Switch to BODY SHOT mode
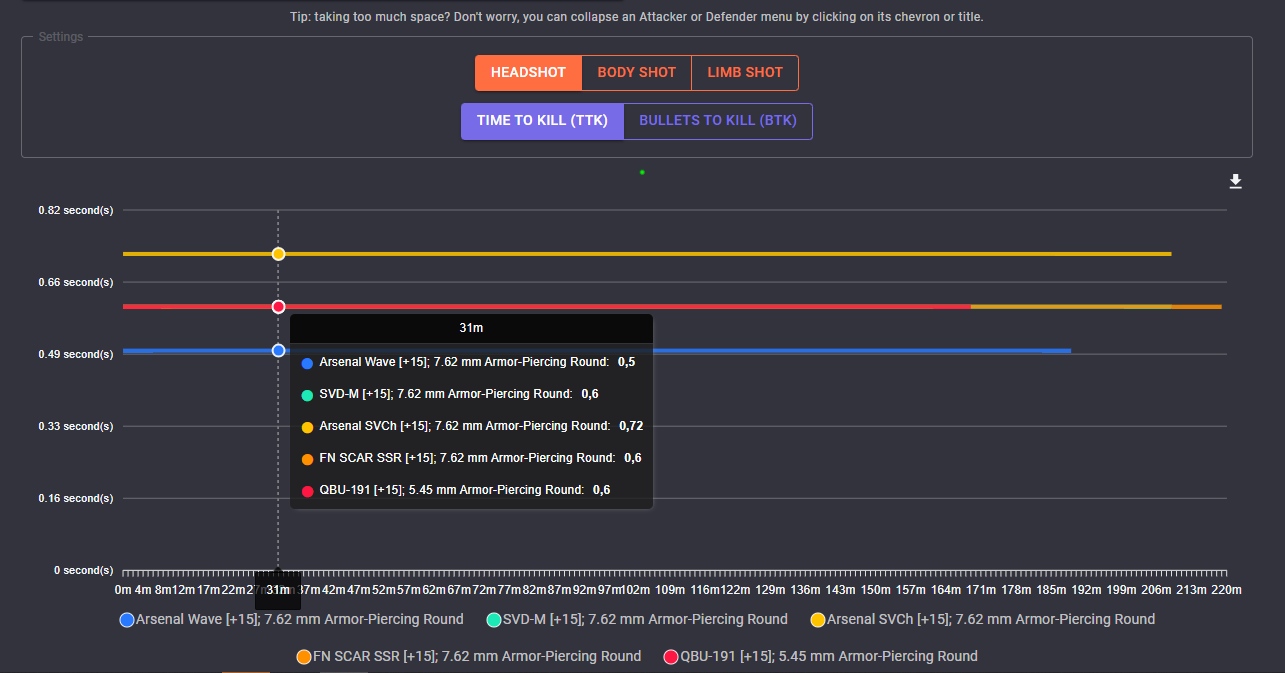The width and height of the screenshot is (1285, 673). coord(637,73)
